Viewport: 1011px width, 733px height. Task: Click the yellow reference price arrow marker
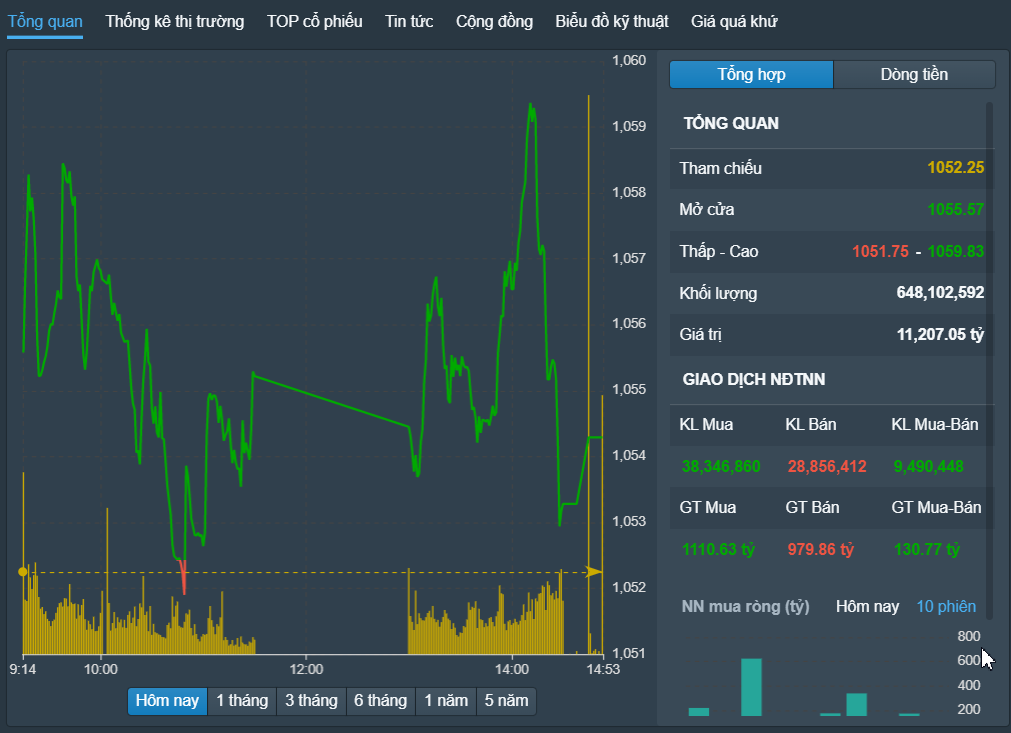(x=593, y=572)
